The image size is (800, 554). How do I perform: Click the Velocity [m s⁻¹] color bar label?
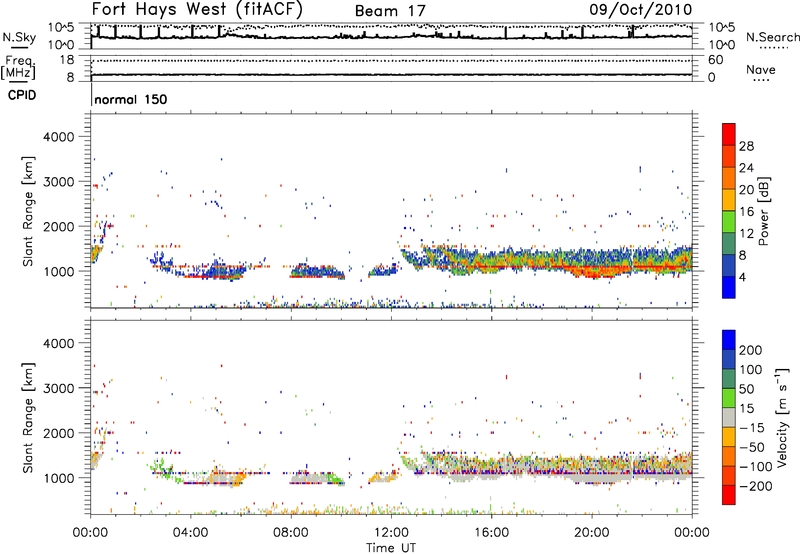(x=781, y=417)
